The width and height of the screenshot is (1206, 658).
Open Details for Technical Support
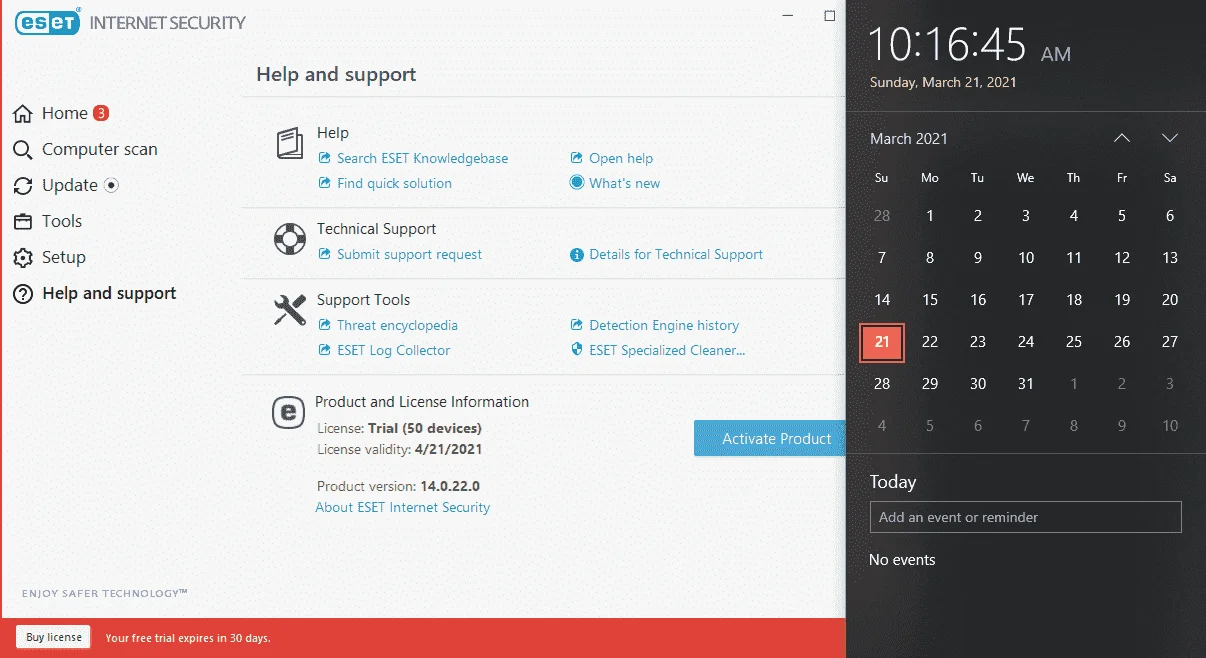coord(676,254)
